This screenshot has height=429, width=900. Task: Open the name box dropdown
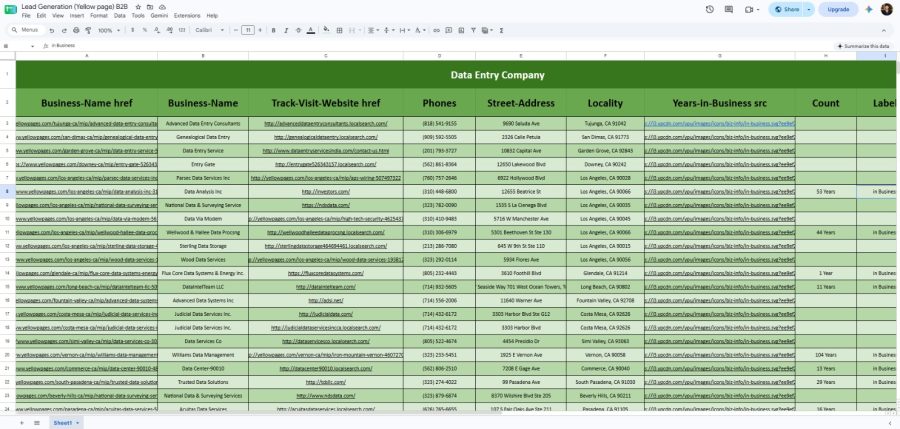(x=33, y=46)
